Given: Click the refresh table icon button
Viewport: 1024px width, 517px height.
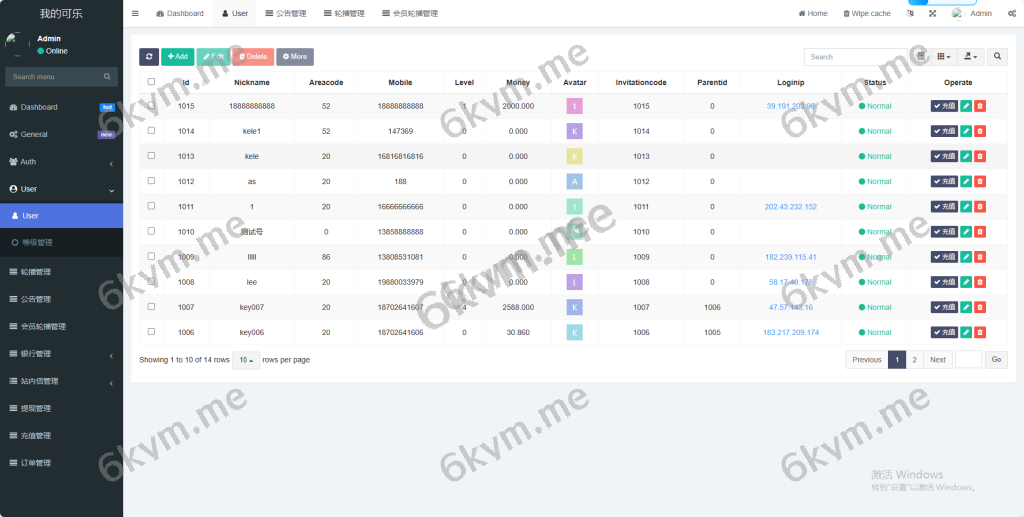Looking at the screenshot, I should coord(148,57).
